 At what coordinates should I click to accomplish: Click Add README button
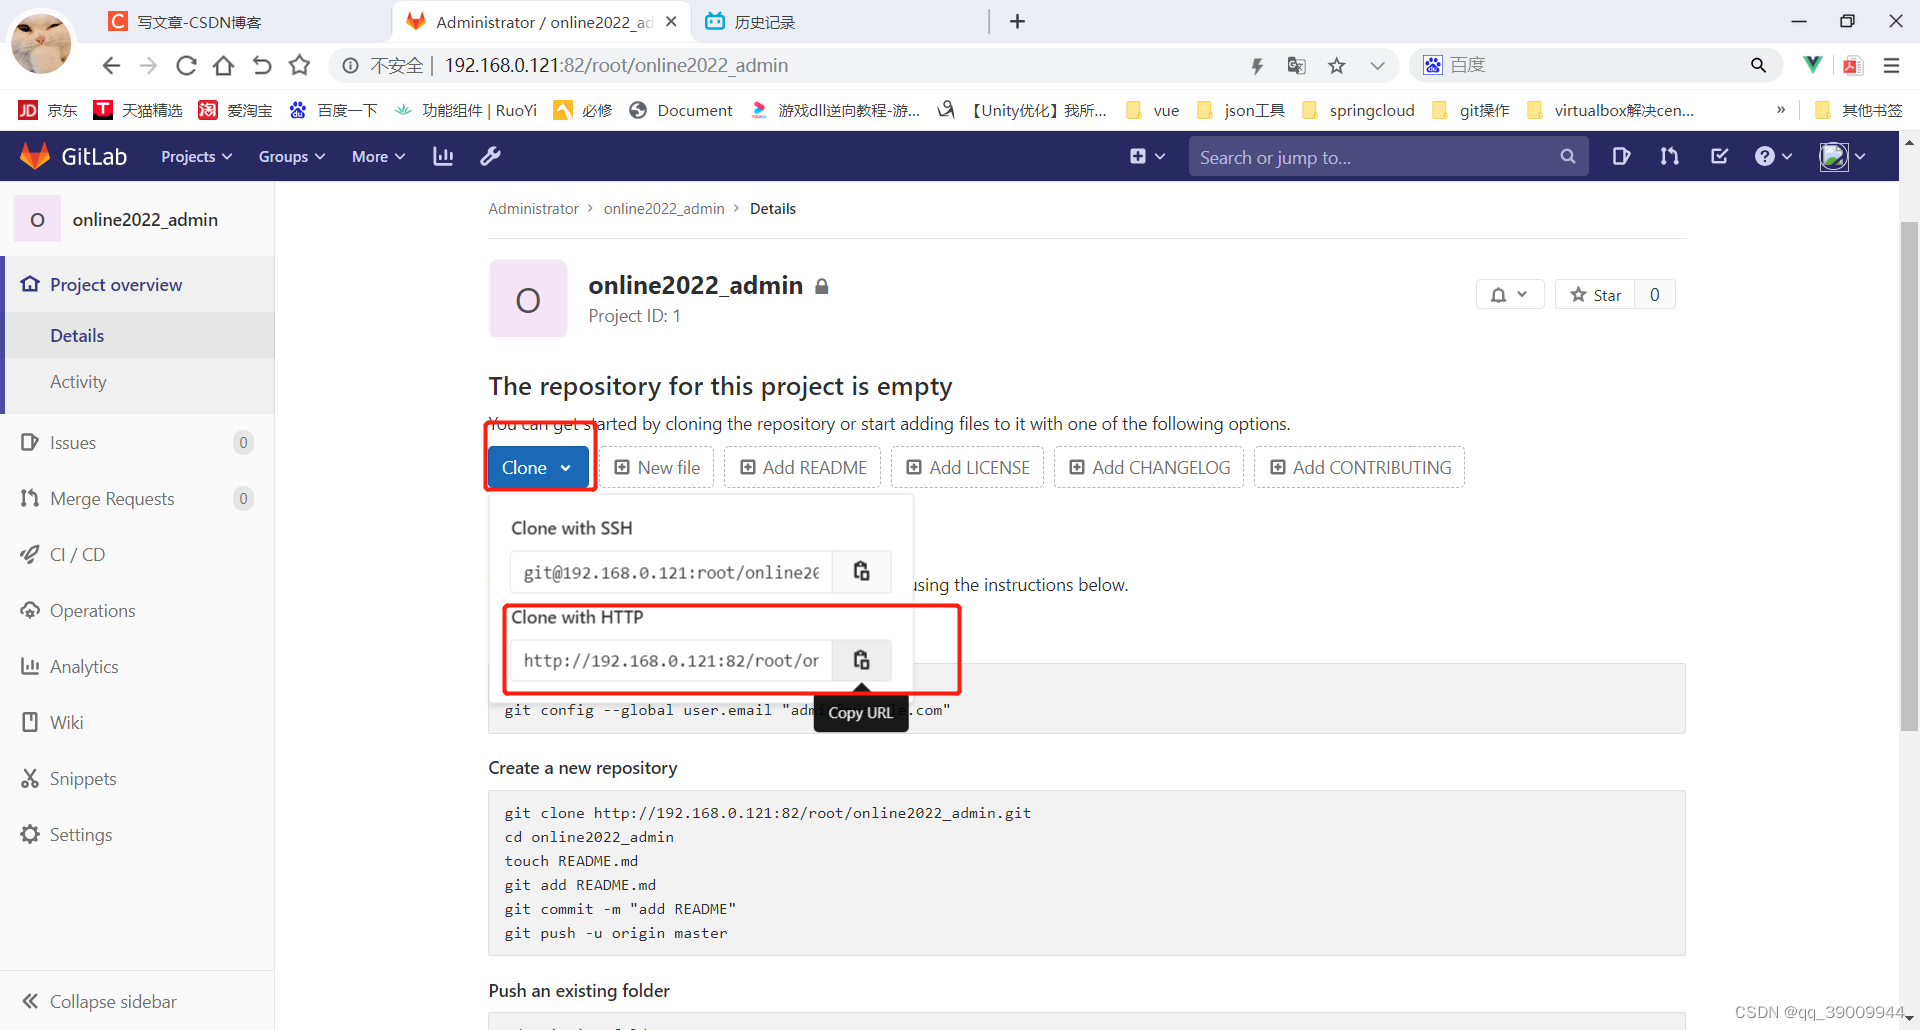803,467
